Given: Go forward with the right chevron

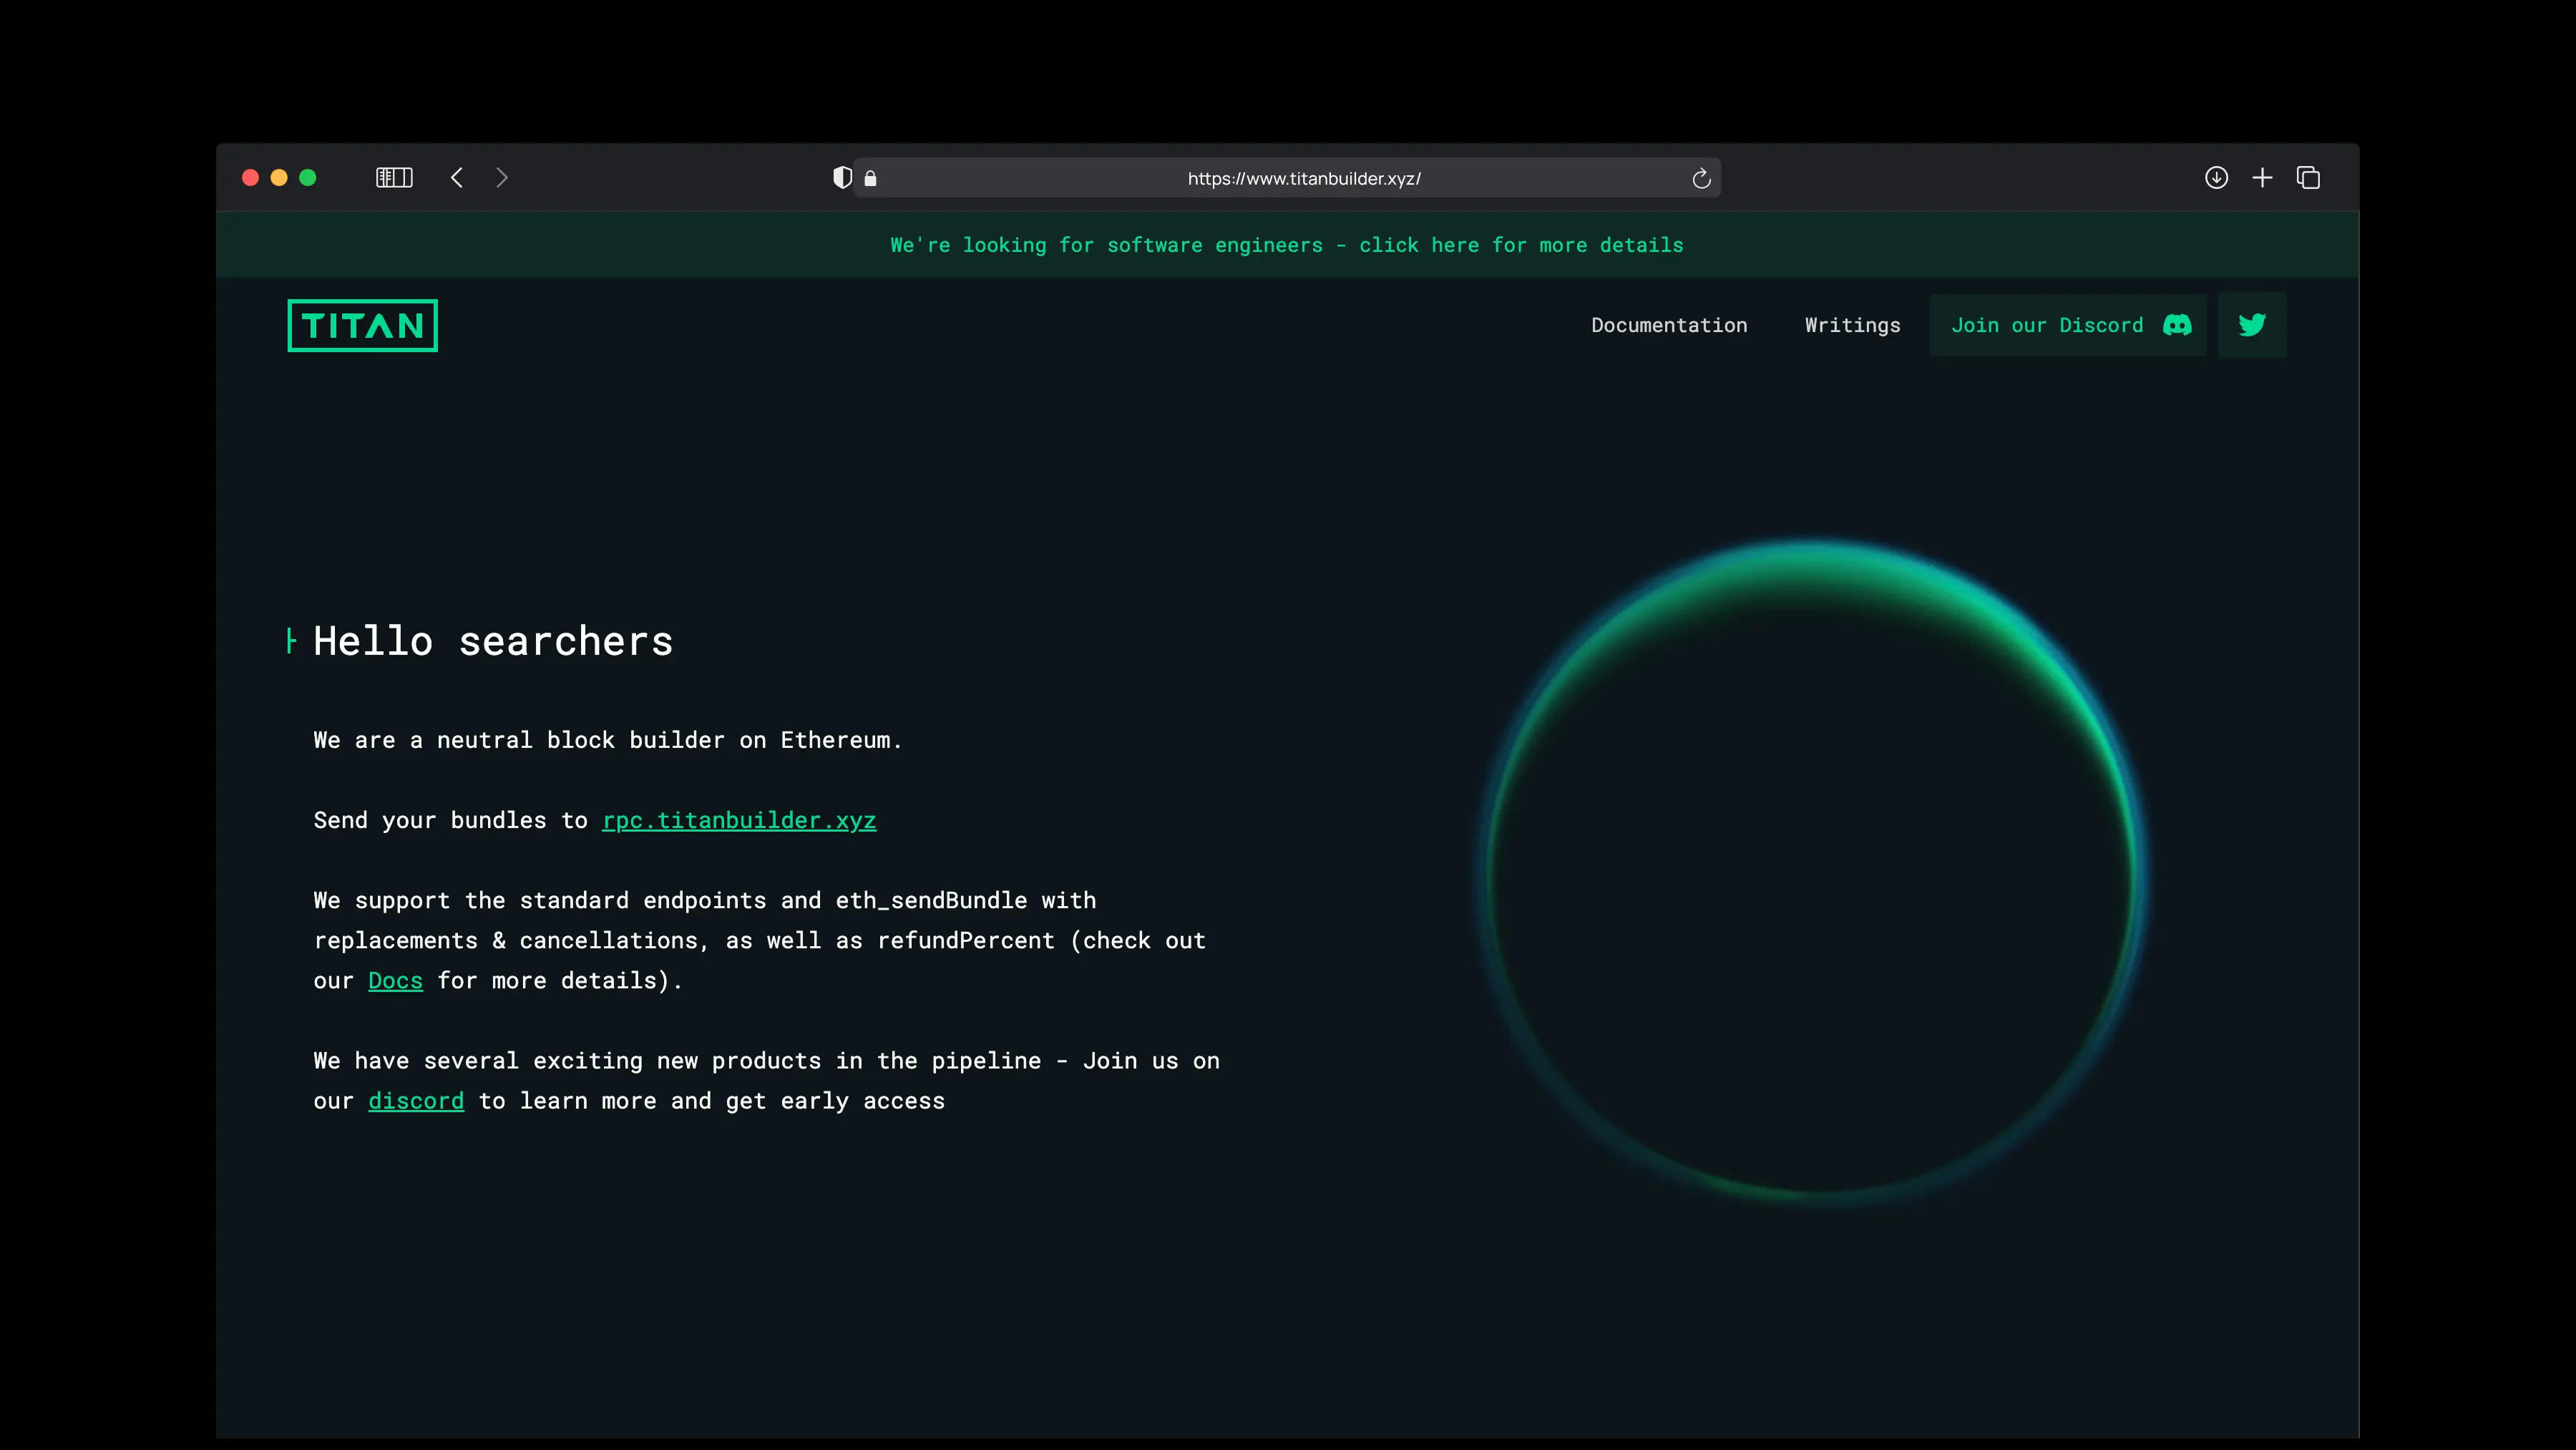Looking at the screenshot, I should pyautogui.click(x=502, y=178).
